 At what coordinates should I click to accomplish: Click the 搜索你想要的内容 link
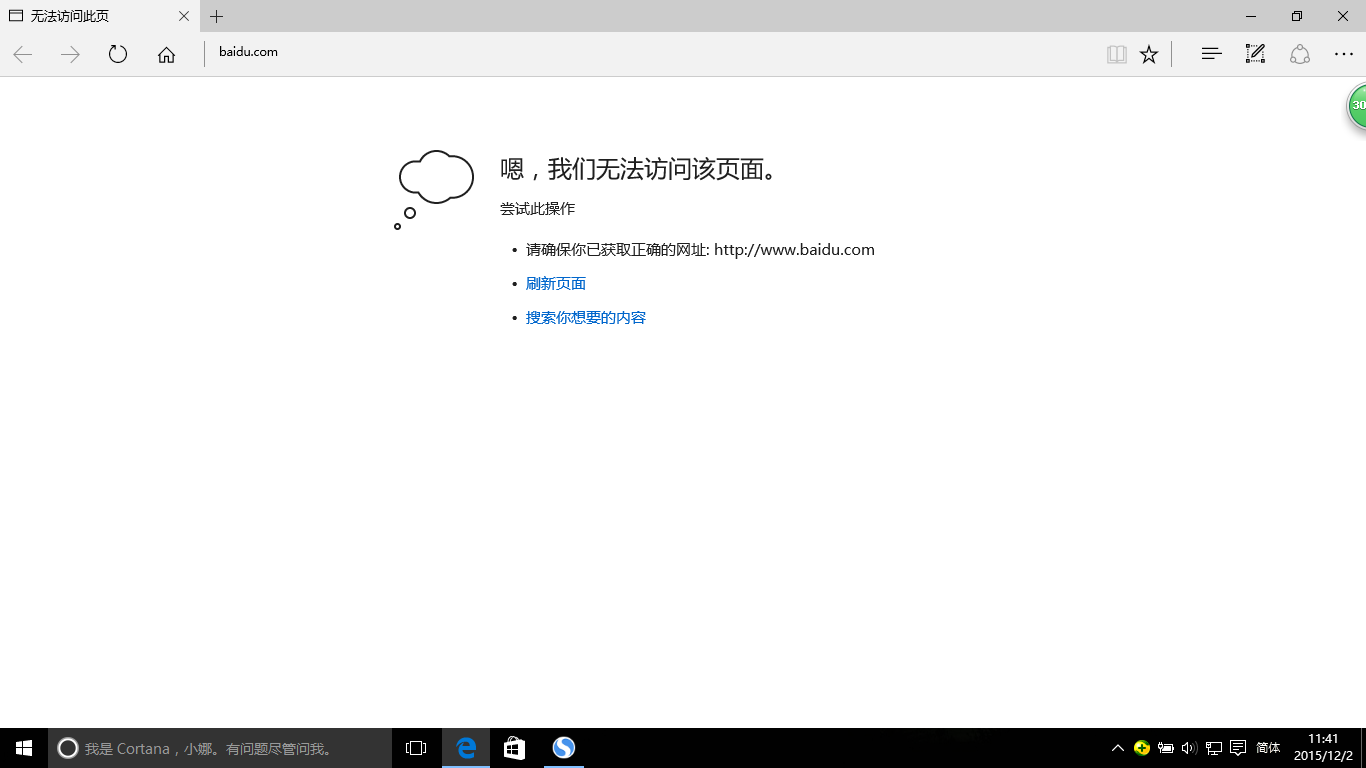(x=586, y=318)
